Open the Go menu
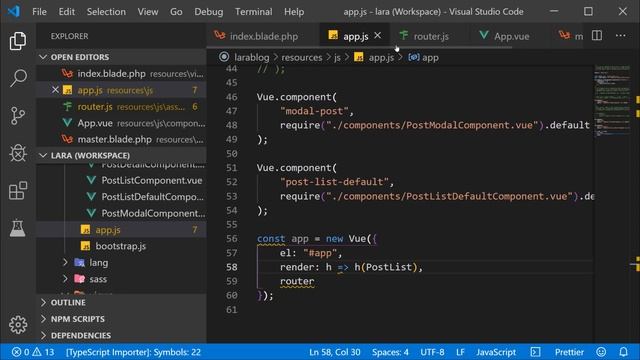Viewport: 640px width, 360px height. click(176, 12)
